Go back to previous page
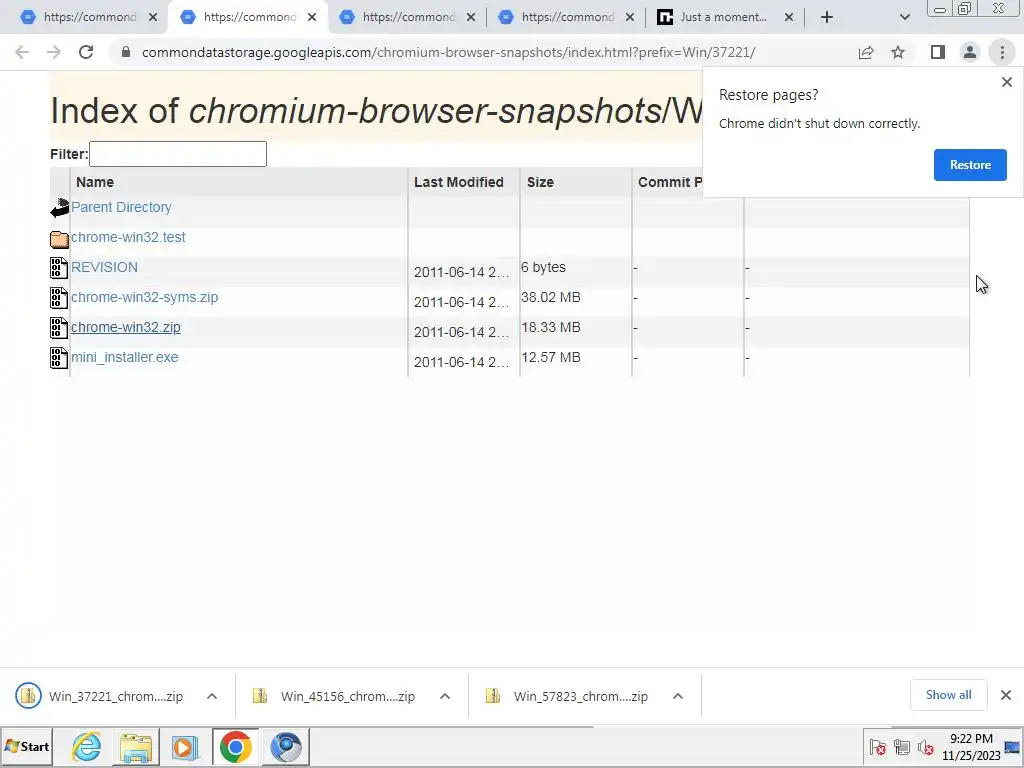Viewport: 1024px width, 768px height. pos(22,52)
